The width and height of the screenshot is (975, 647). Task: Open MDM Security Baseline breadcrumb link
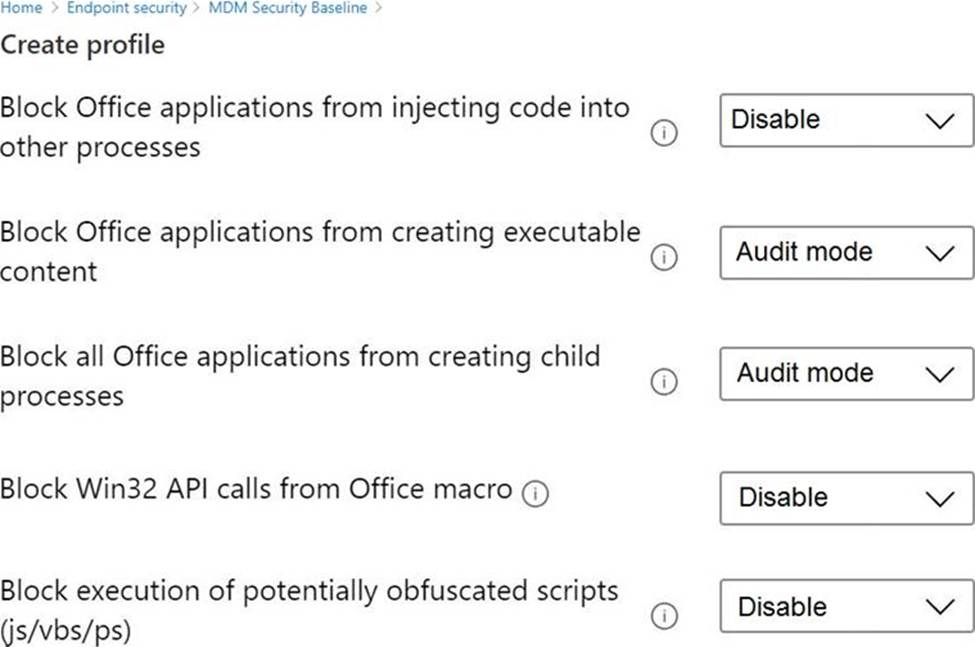point(287,8)
